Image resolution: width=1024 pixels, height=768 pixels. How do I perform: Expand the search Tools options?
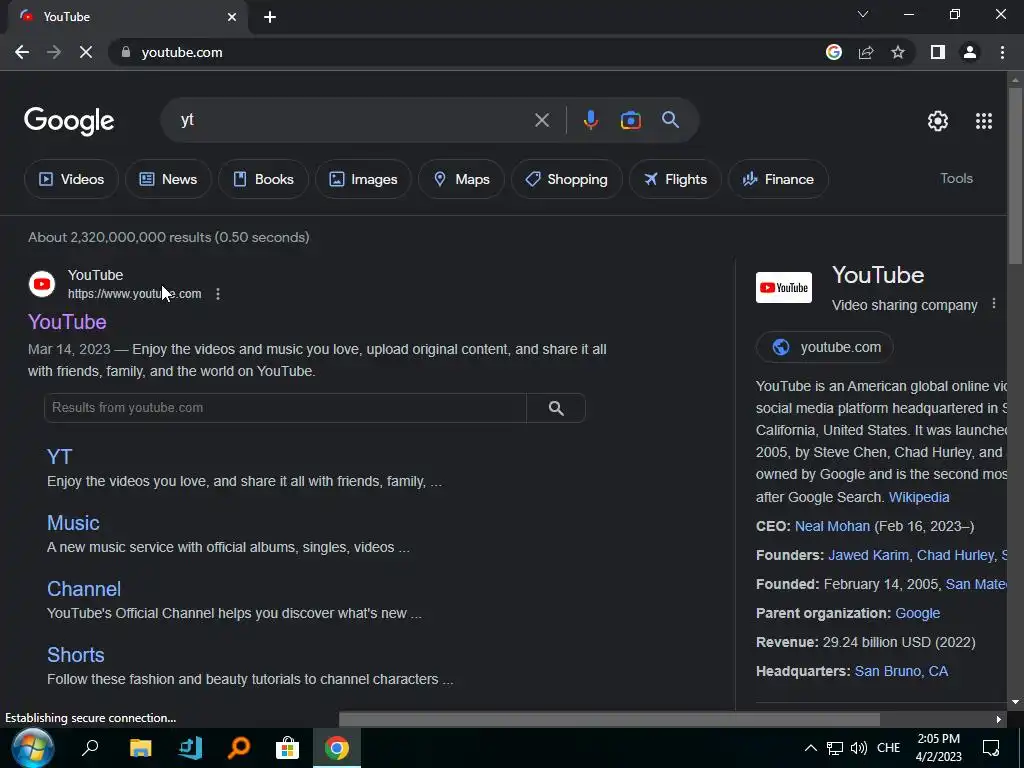(x=956, y=178)
